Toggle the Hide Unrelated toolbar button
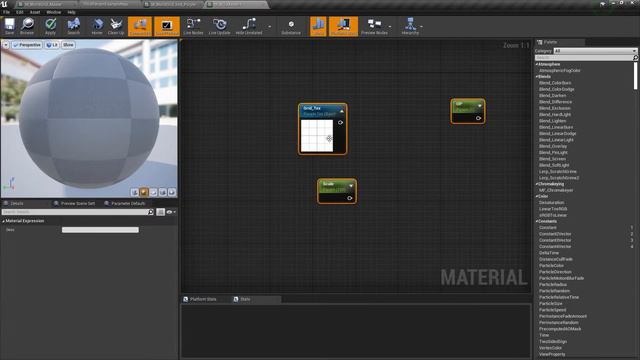This screenshot has height=360, width=640. tap(249, 26)
